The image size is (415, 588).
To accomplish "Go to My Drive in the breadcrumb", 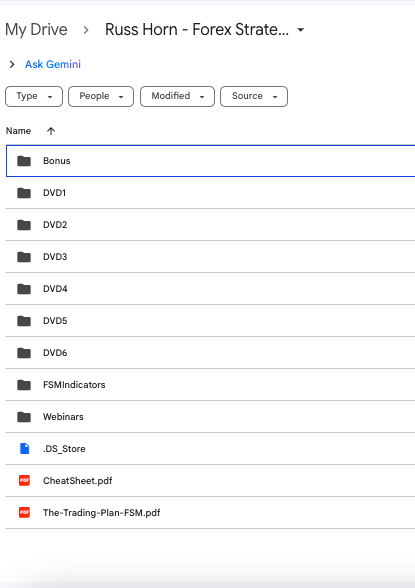I will coord(36,30).
